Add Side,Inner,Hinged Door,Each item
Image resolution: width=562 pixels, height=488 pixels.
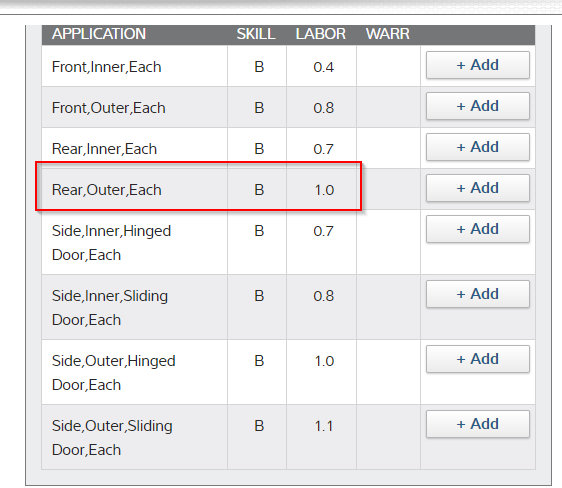477,229
